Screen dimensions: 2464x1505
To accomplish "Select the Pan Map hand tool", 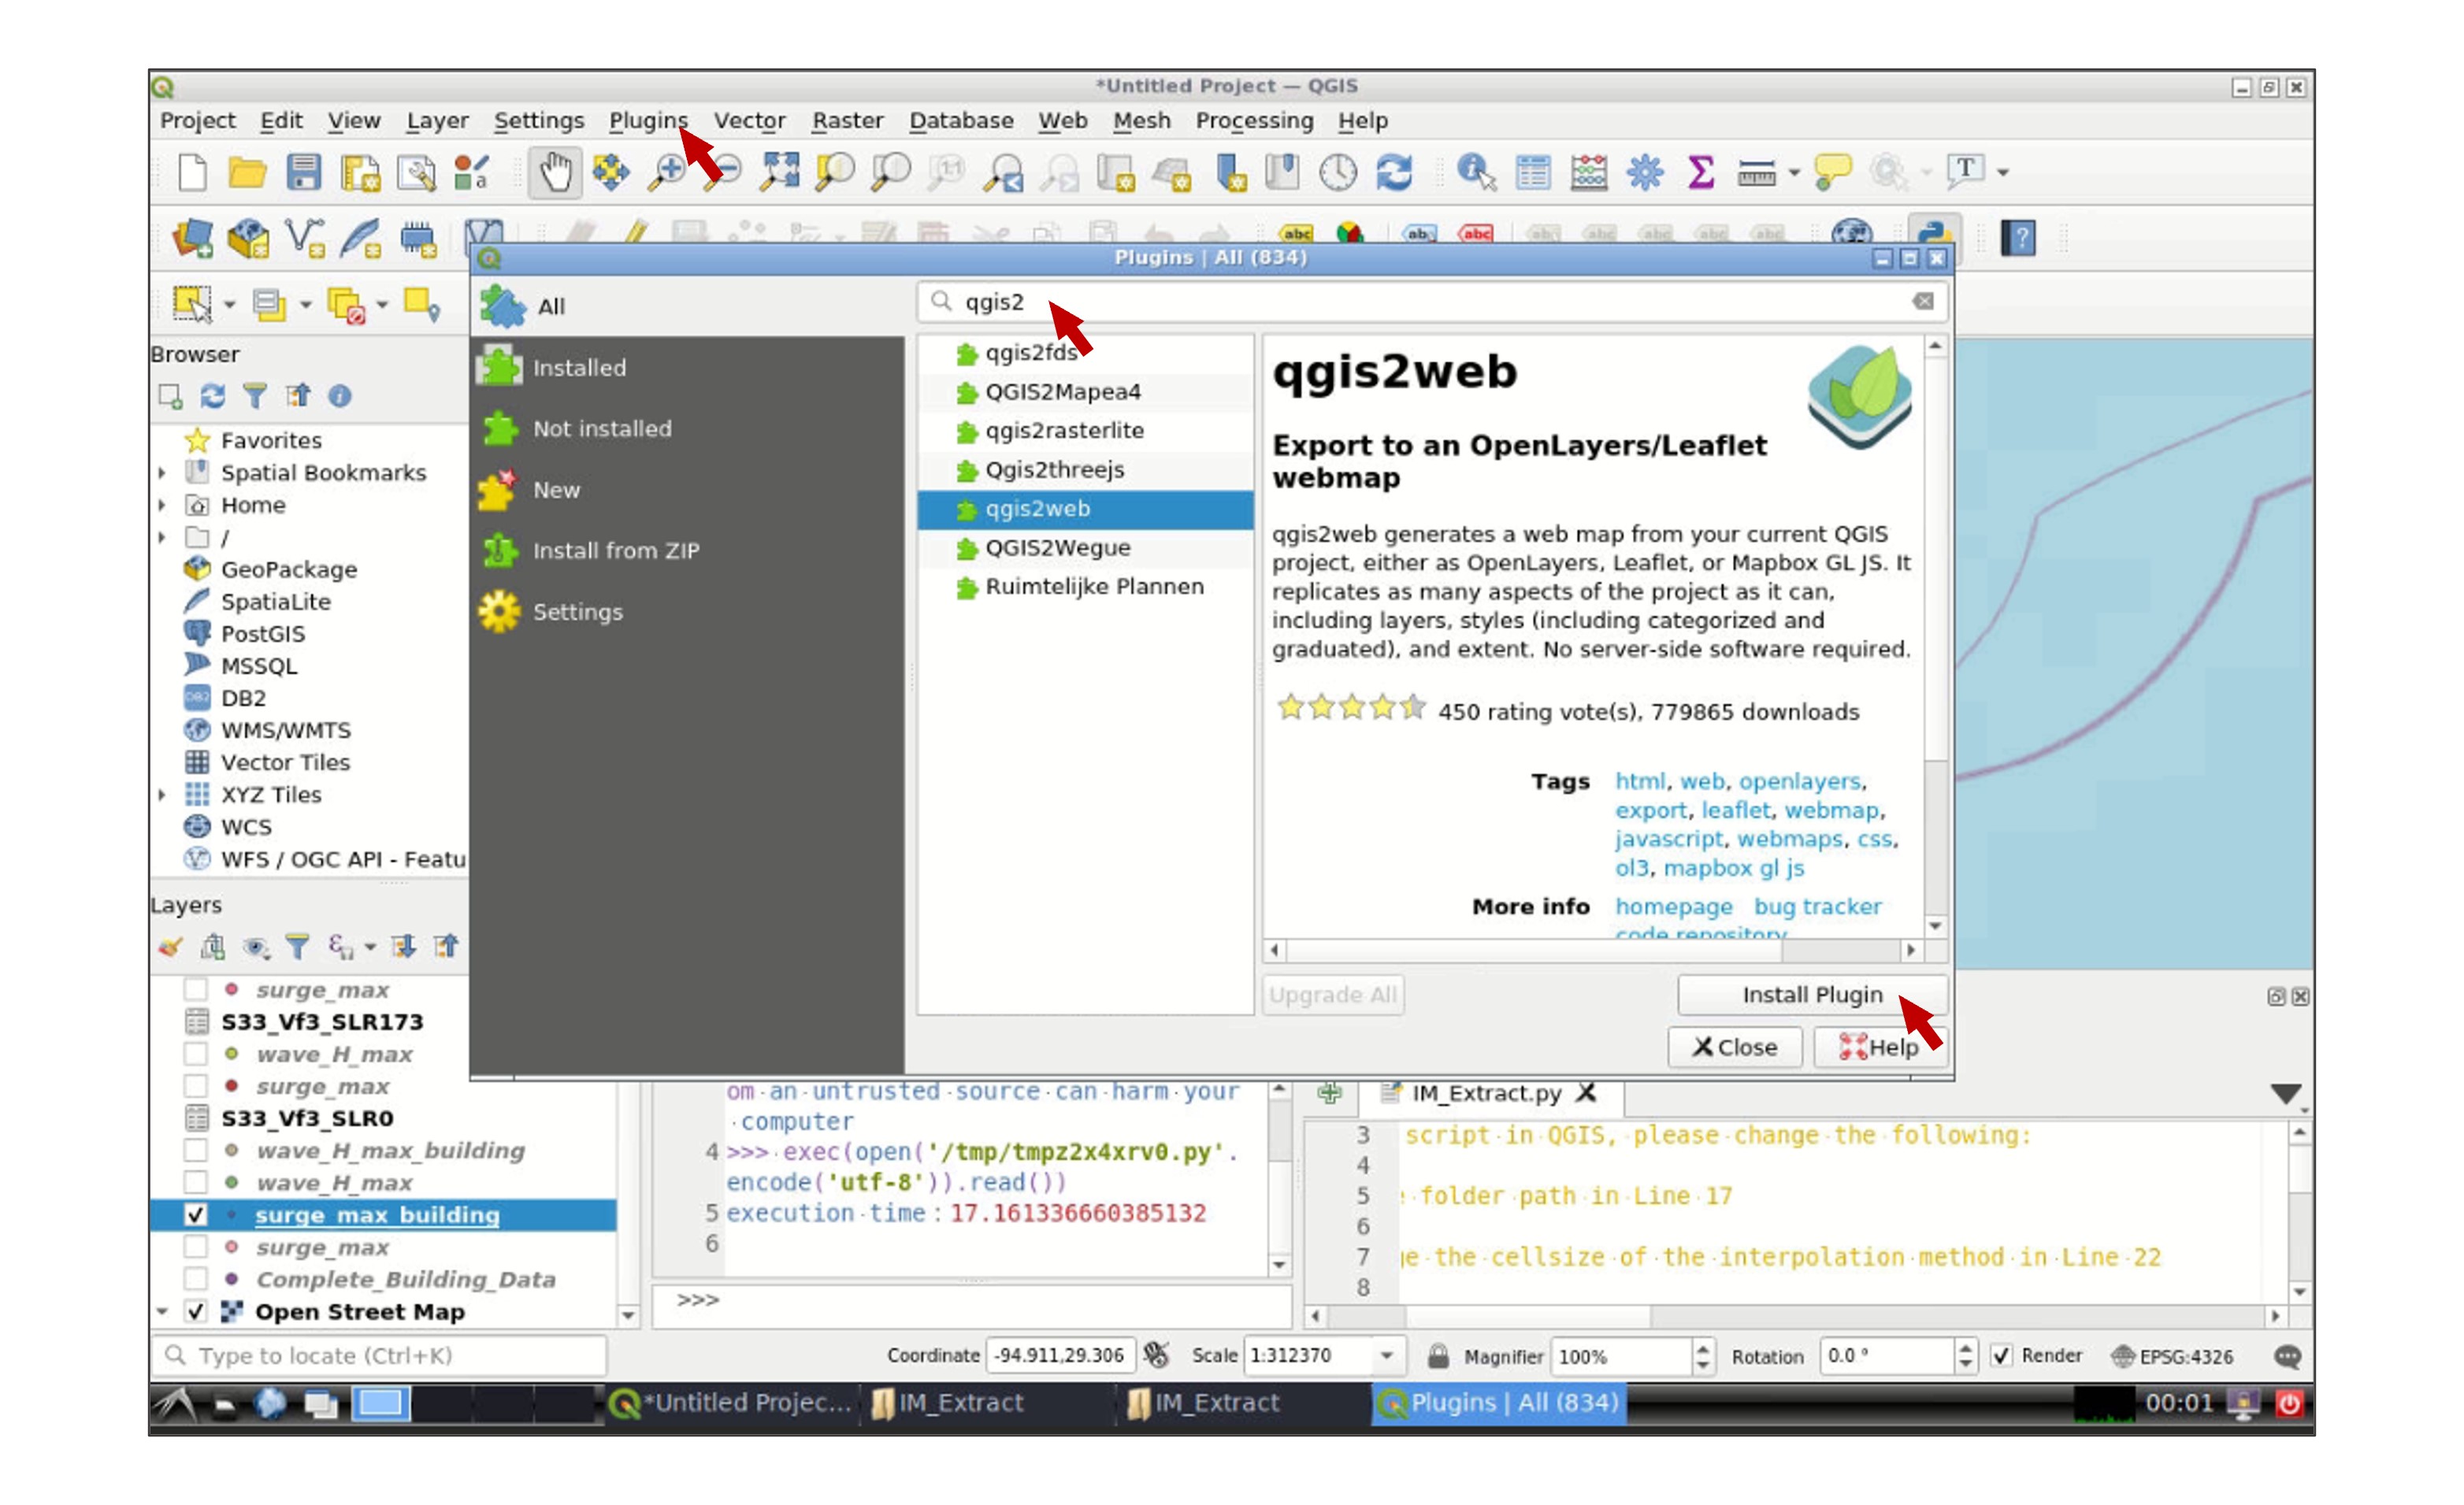I will pos(555,172).
